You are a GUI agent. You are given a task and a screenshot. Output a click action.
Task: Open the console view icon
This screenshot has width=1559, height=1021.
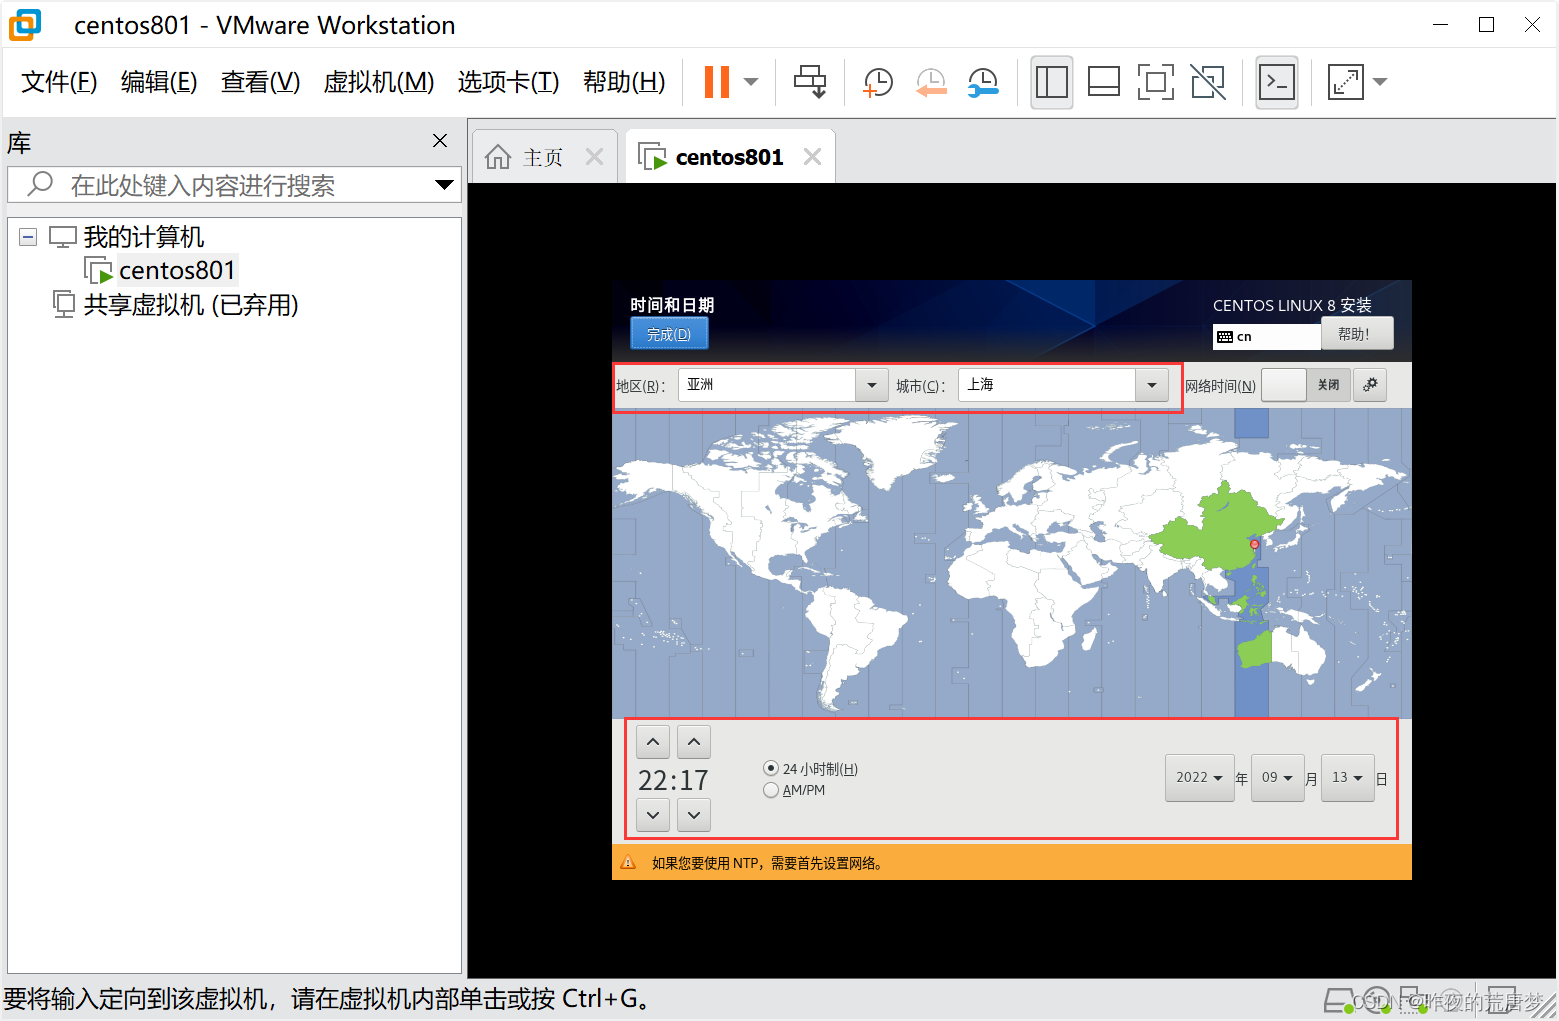(1277, 82)
